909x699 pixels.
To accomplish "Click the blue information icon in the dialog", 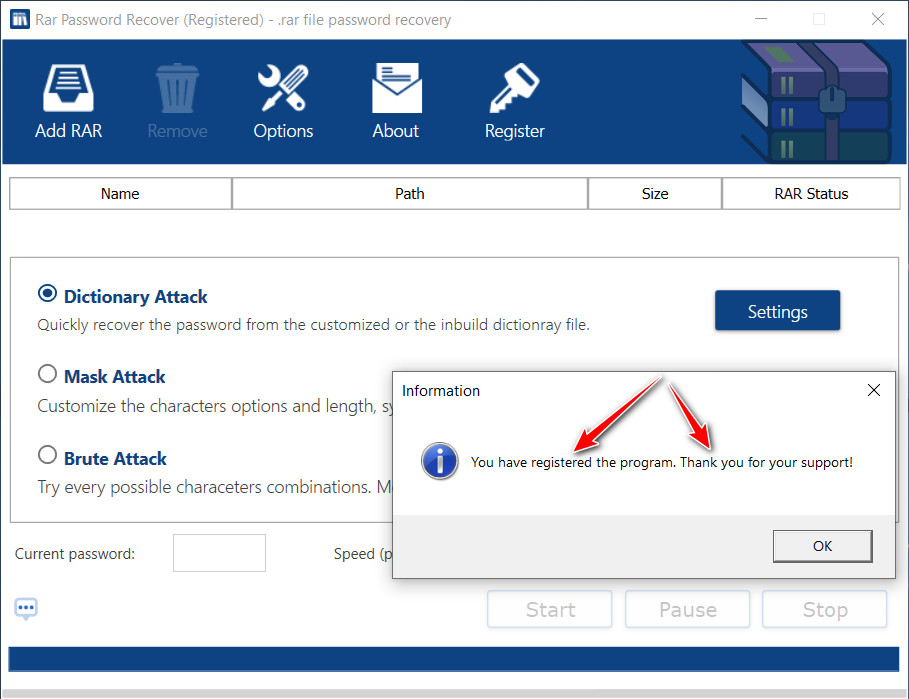I will pos(439,461).
